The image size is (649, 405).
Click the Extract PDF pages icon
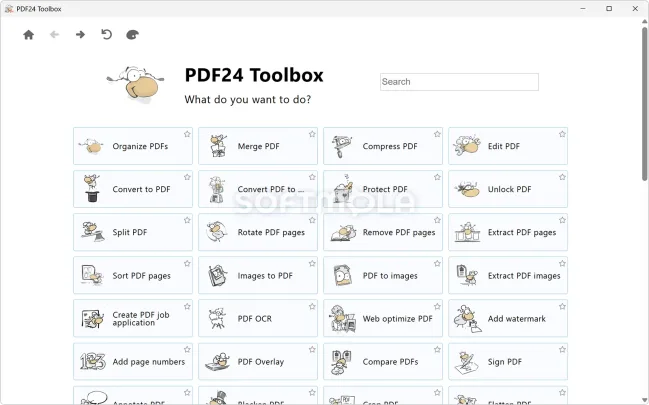(x=467, y=232)
